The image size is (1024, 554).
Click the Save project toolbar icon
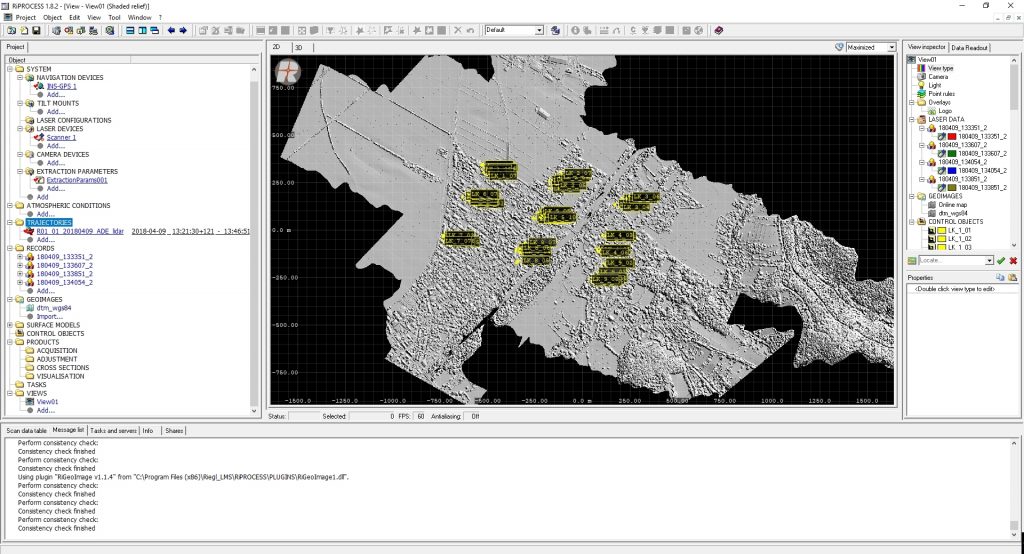click(x=36, y=31)
